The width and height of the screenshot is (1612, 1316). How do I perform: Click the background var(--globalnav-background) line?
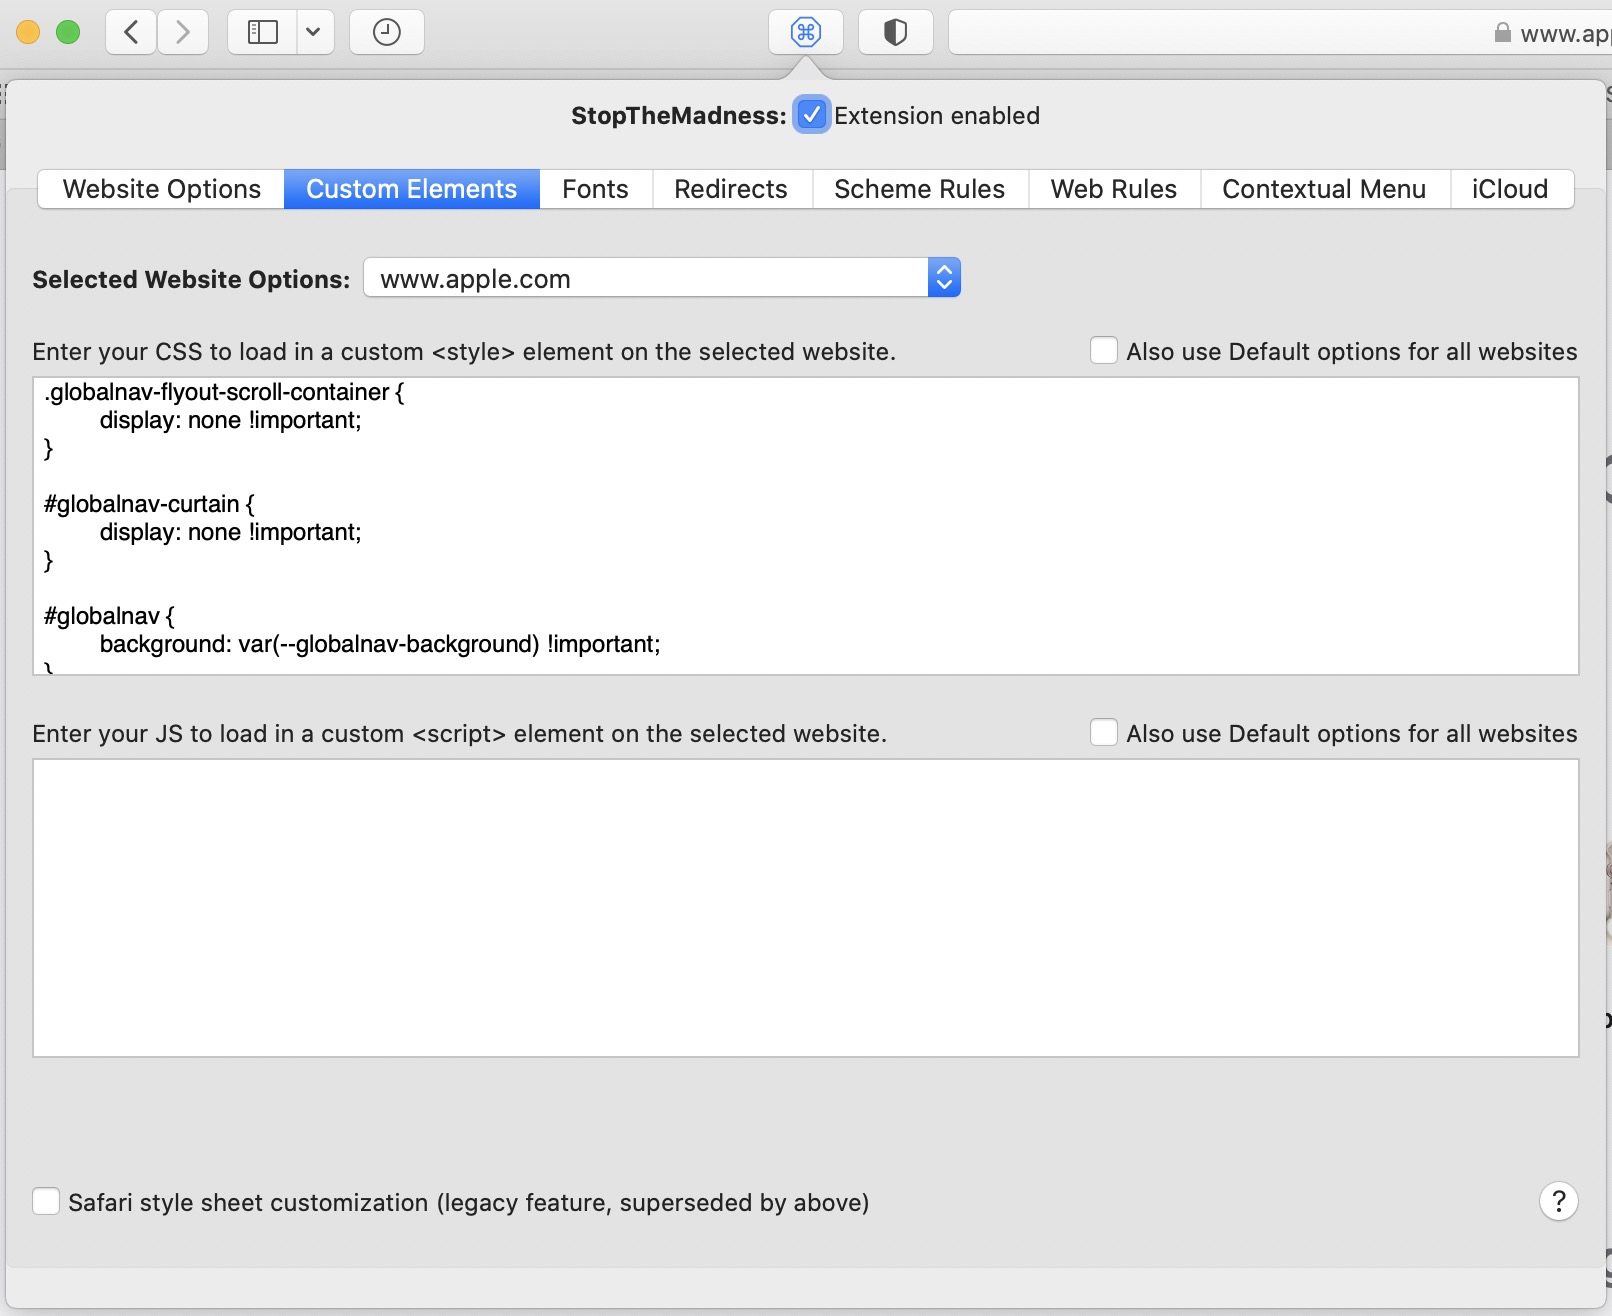pyautogui.click(x=380, y=644)
